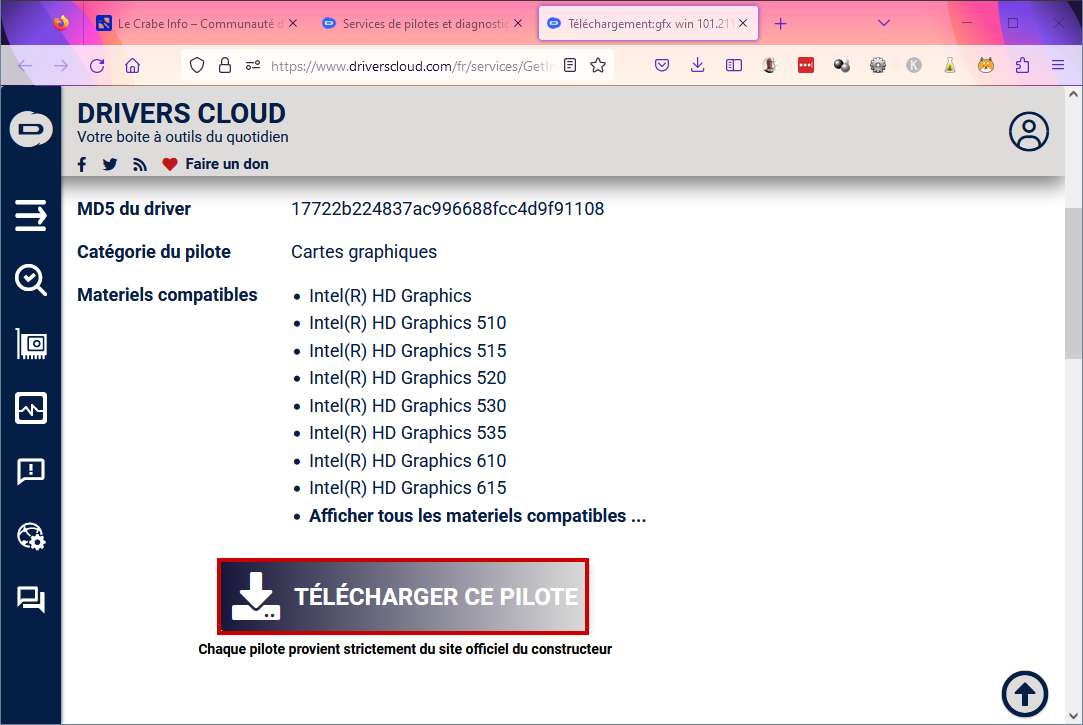Click the URL address field

click(412, 66)
